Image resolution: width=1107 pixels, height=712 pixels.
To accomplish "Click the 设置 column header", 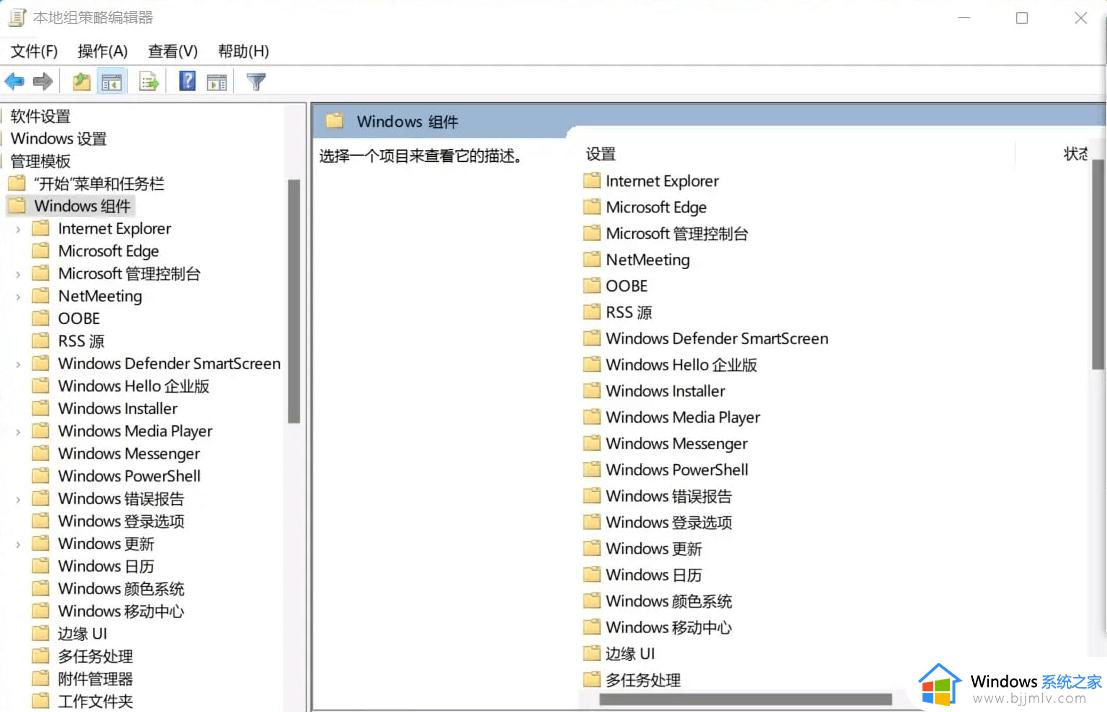I will [x=601, y=155].
